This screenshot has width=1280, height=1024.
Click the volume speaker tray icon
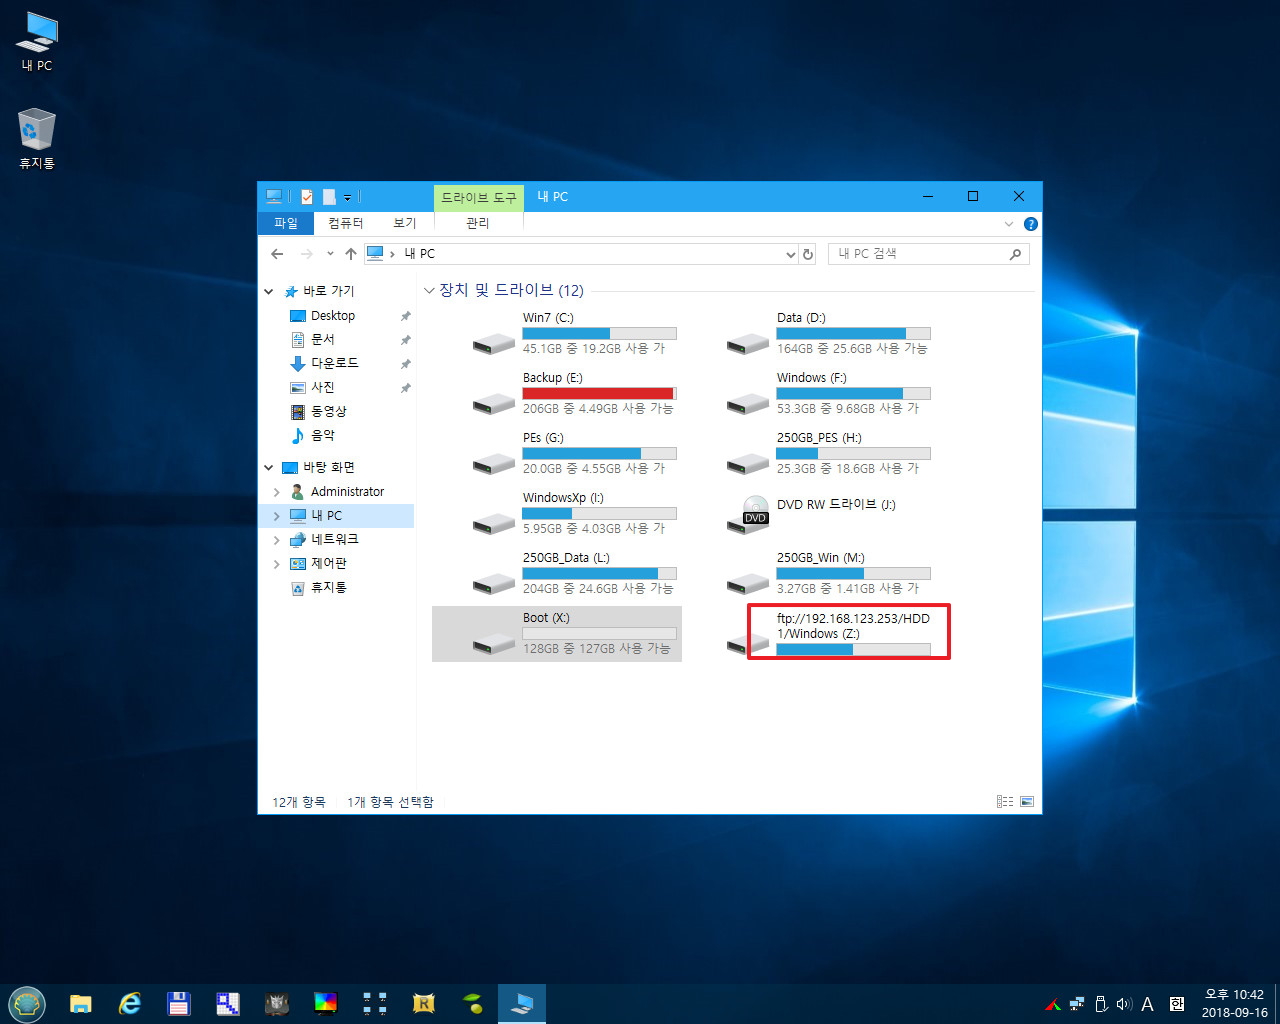1124,1004
